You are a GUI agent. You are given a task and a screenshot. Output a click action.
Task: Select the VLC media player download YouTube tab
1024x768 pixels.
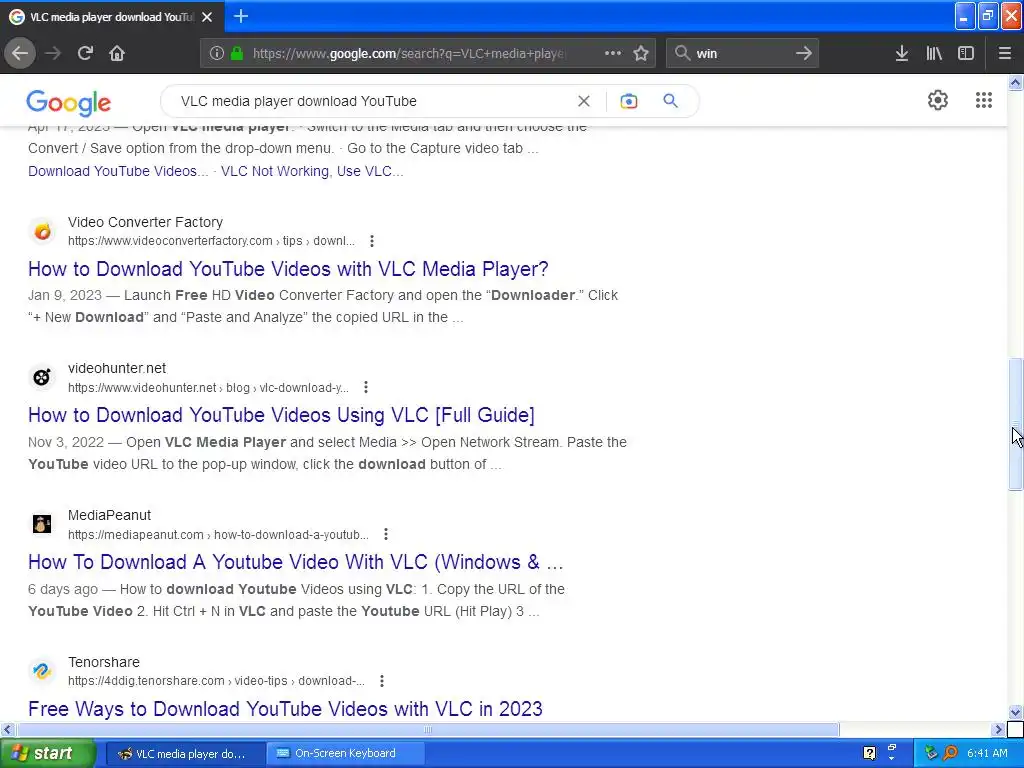point(112,17)
